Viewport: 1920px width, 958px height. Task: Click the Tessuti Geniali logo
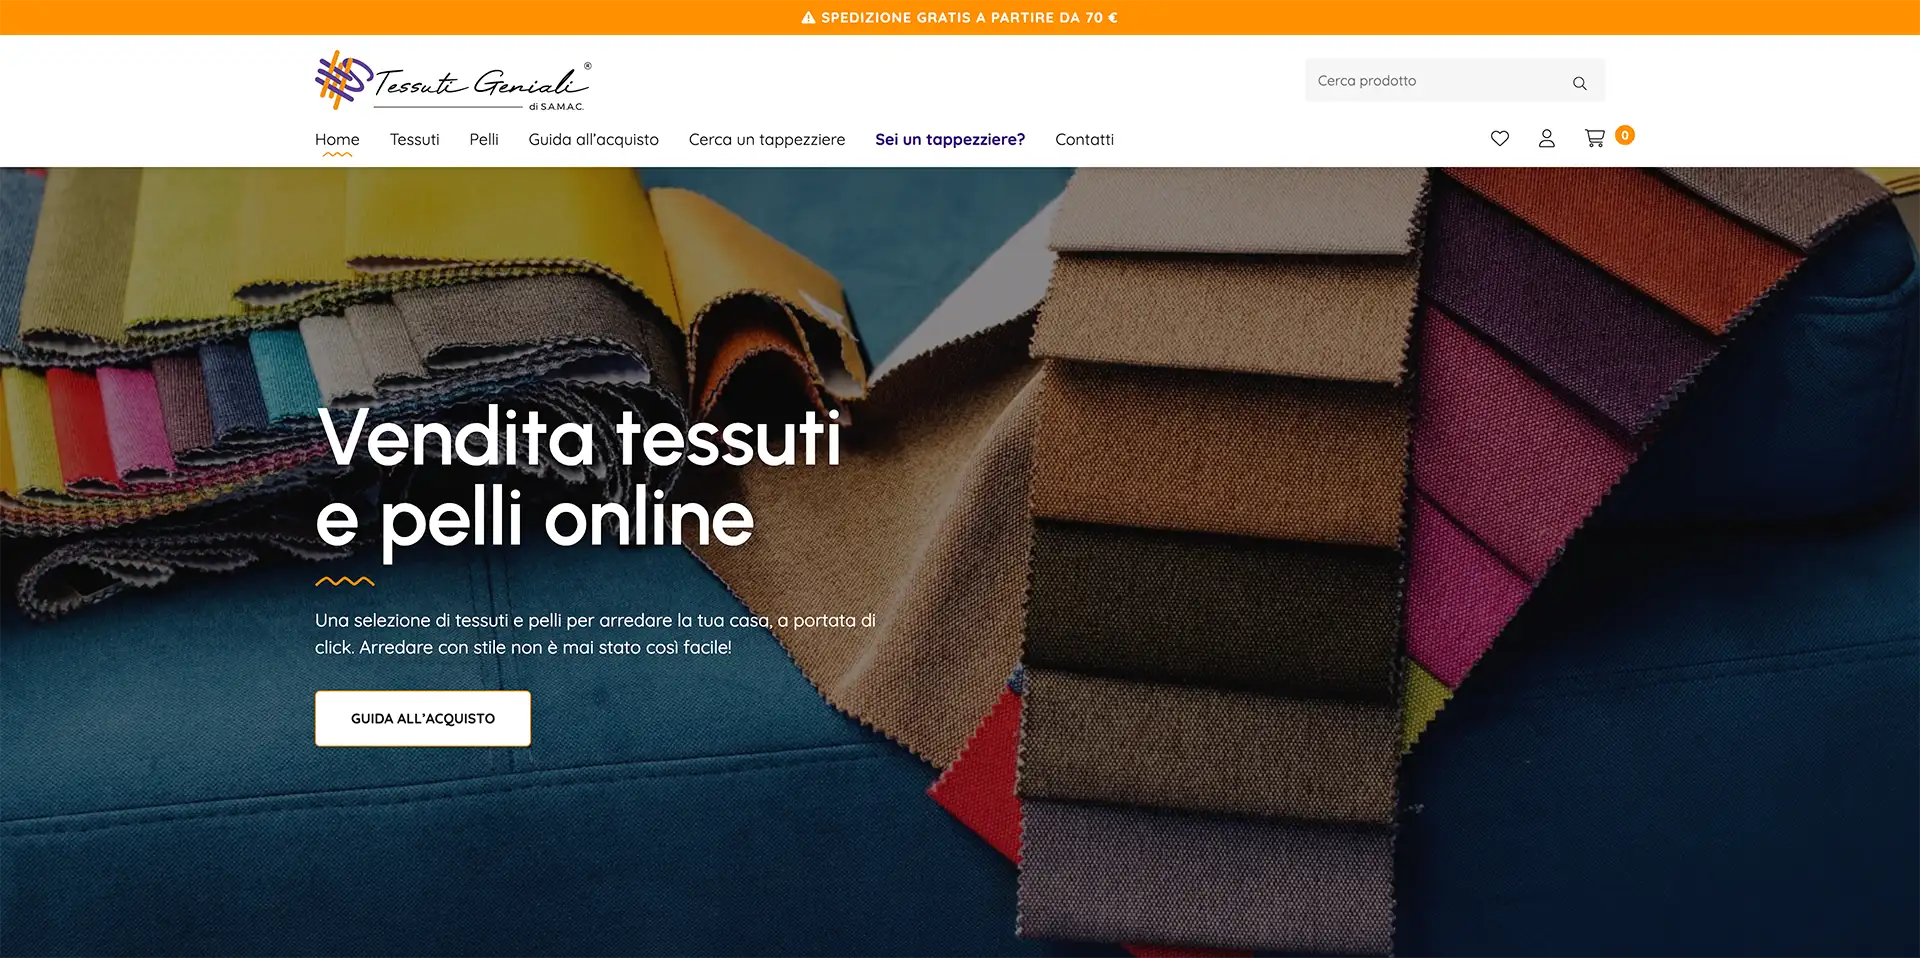(x=453, y=80)
